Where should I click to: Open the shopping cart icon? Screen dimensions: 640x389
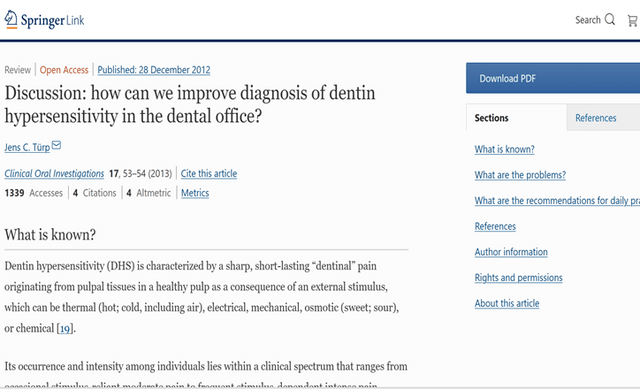633,20
